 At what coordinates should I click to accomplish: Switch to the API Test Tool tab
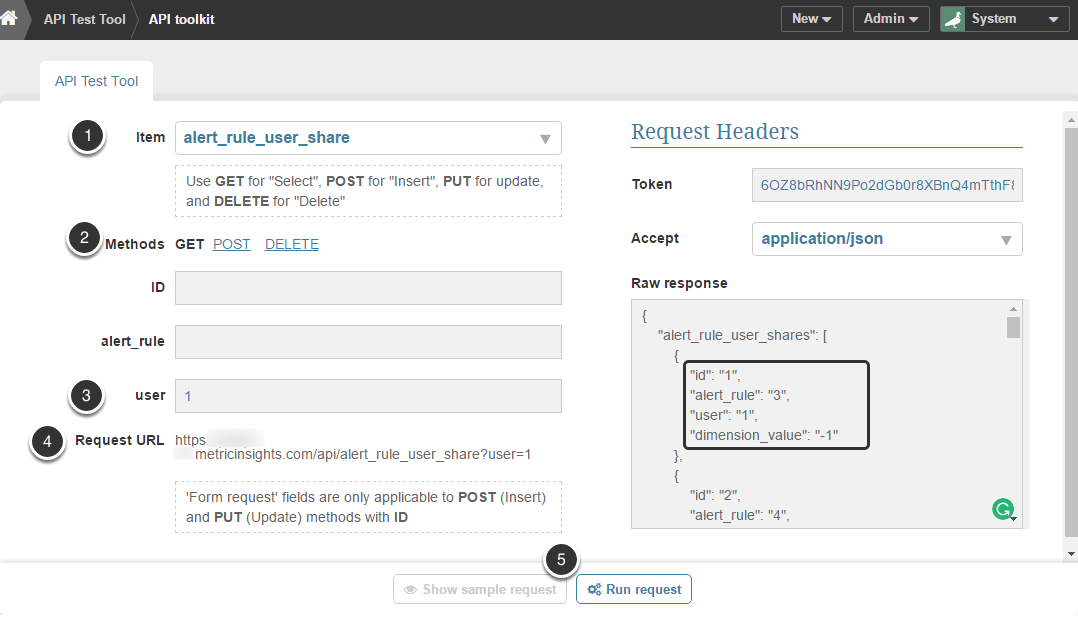tap(97, 81)
